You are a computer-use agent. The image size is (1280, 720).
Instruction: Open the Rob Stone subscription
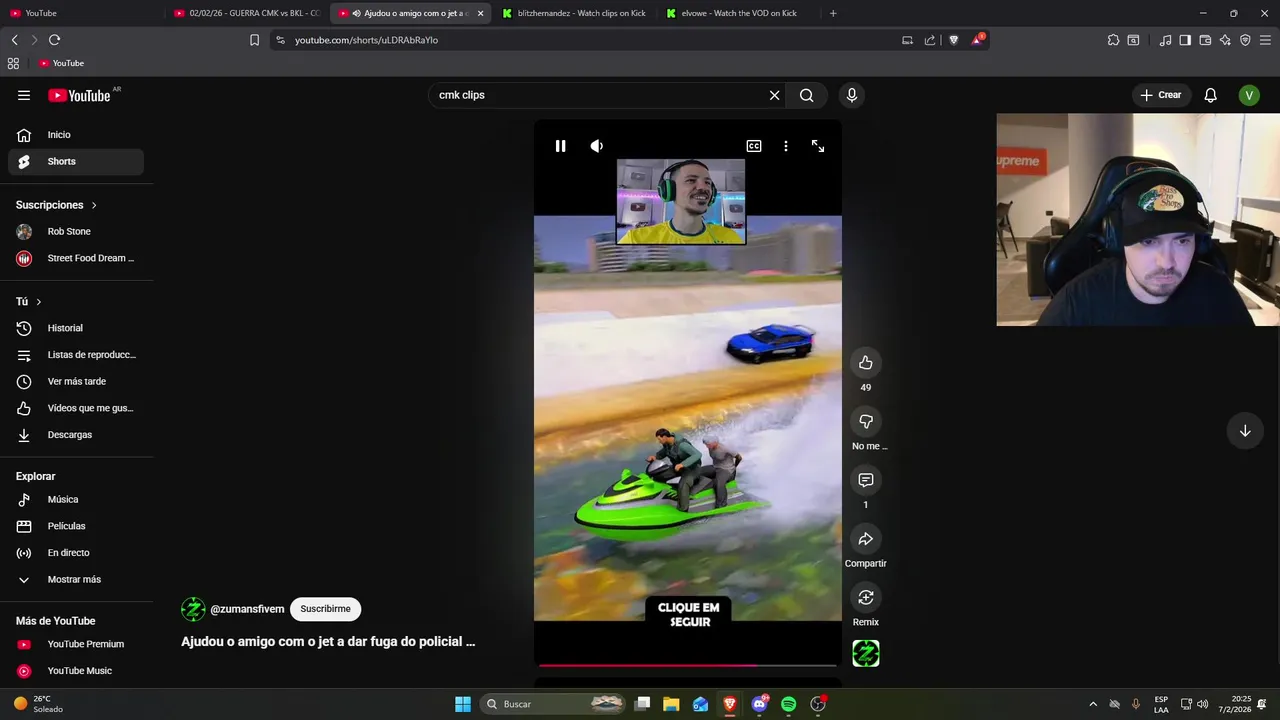coord(76,231)
